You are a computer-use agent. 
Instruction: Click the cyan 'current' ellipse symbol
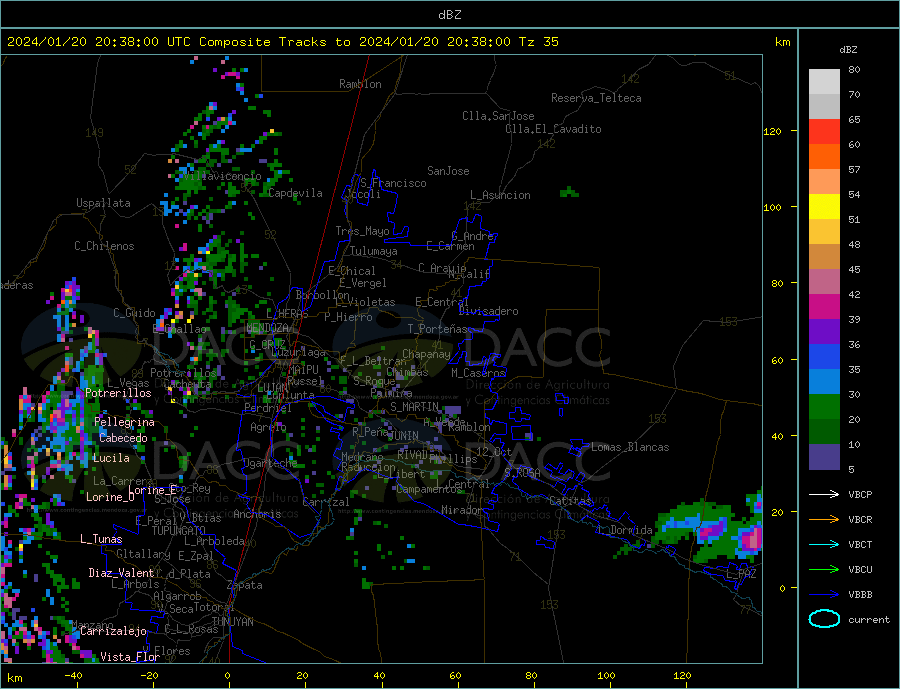[x=824, y=619]
